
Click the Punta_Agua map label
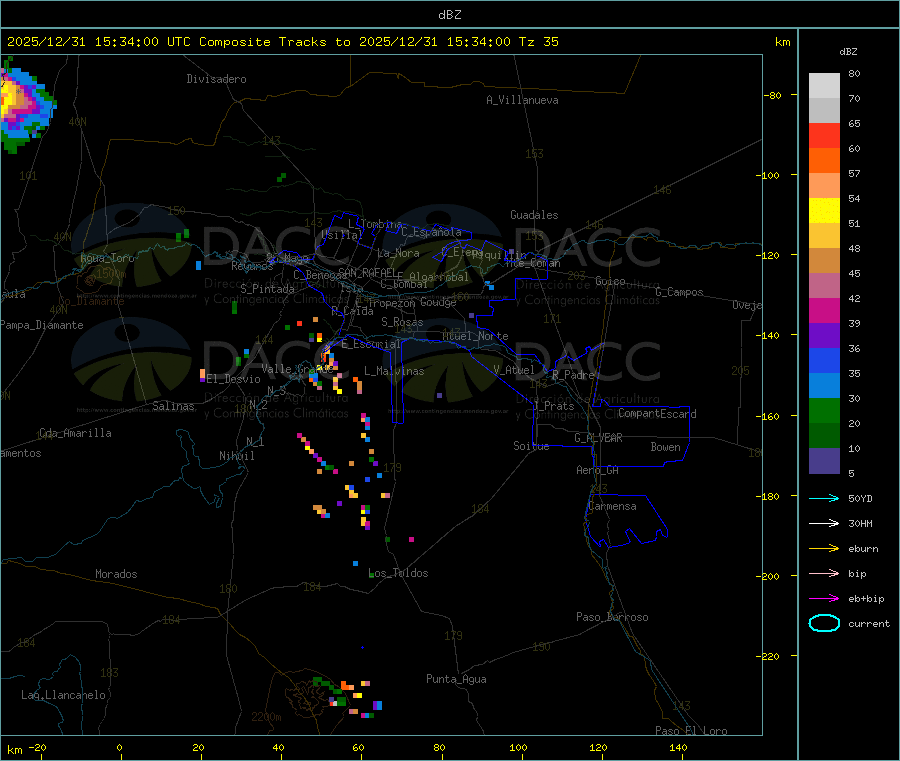[456, 679]
